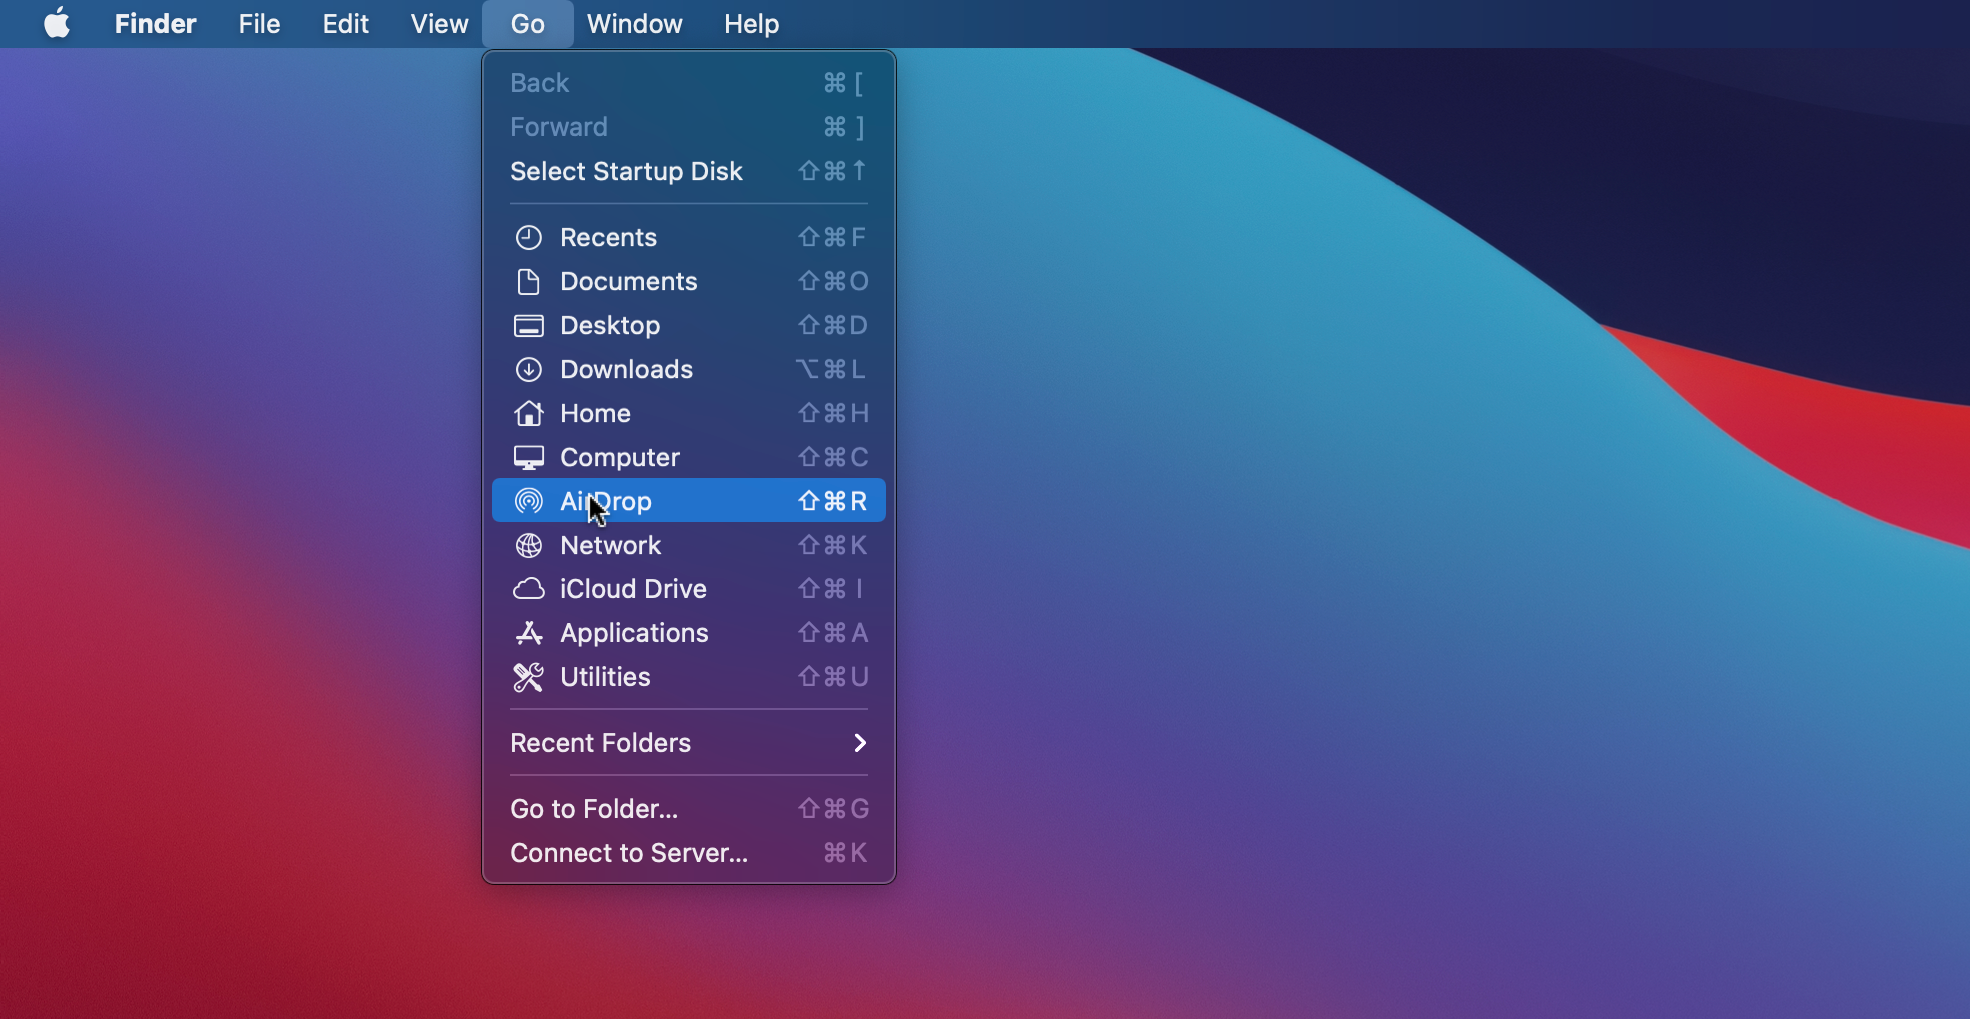Choose Recents from Go menu
Image resolution: width=1970 pixels, height=1019 pixels.
(689, 237)
